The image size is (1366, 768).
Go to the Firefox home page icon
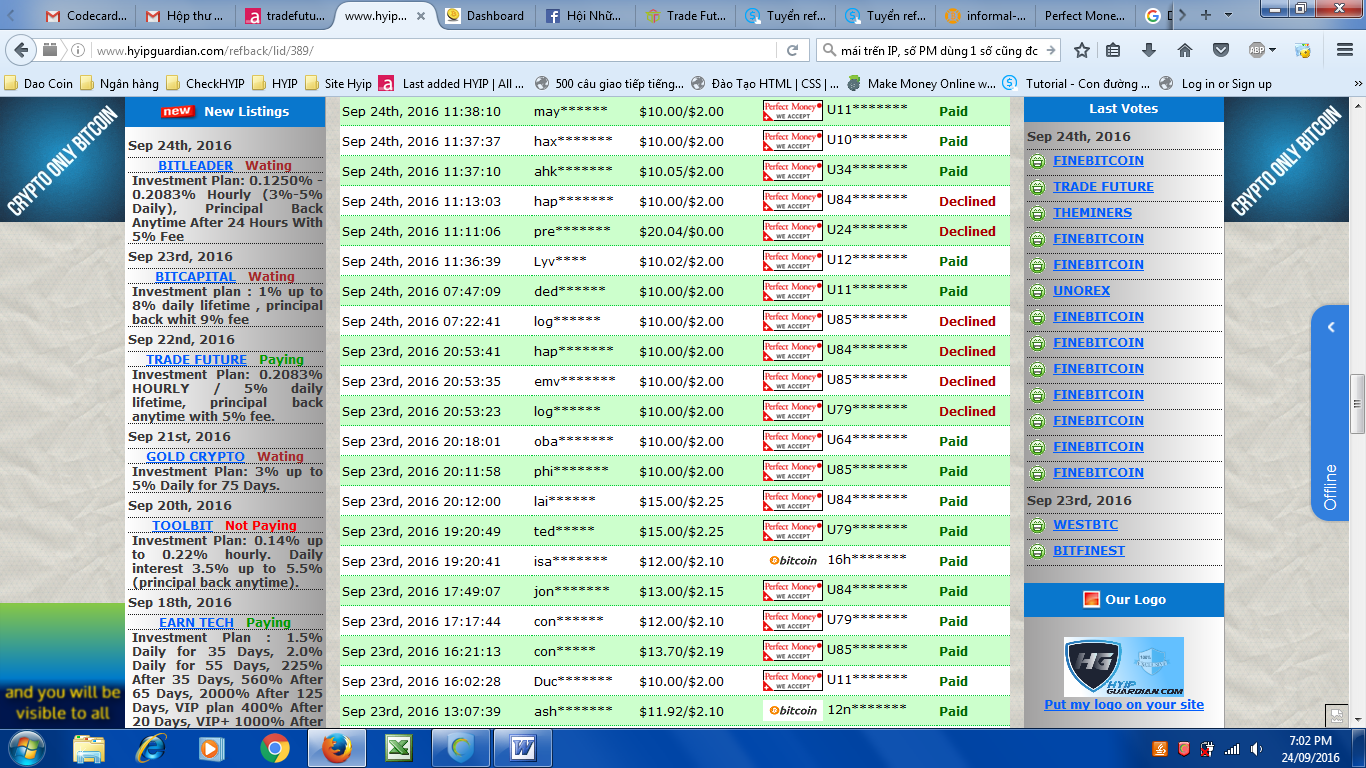[1185, 50]
